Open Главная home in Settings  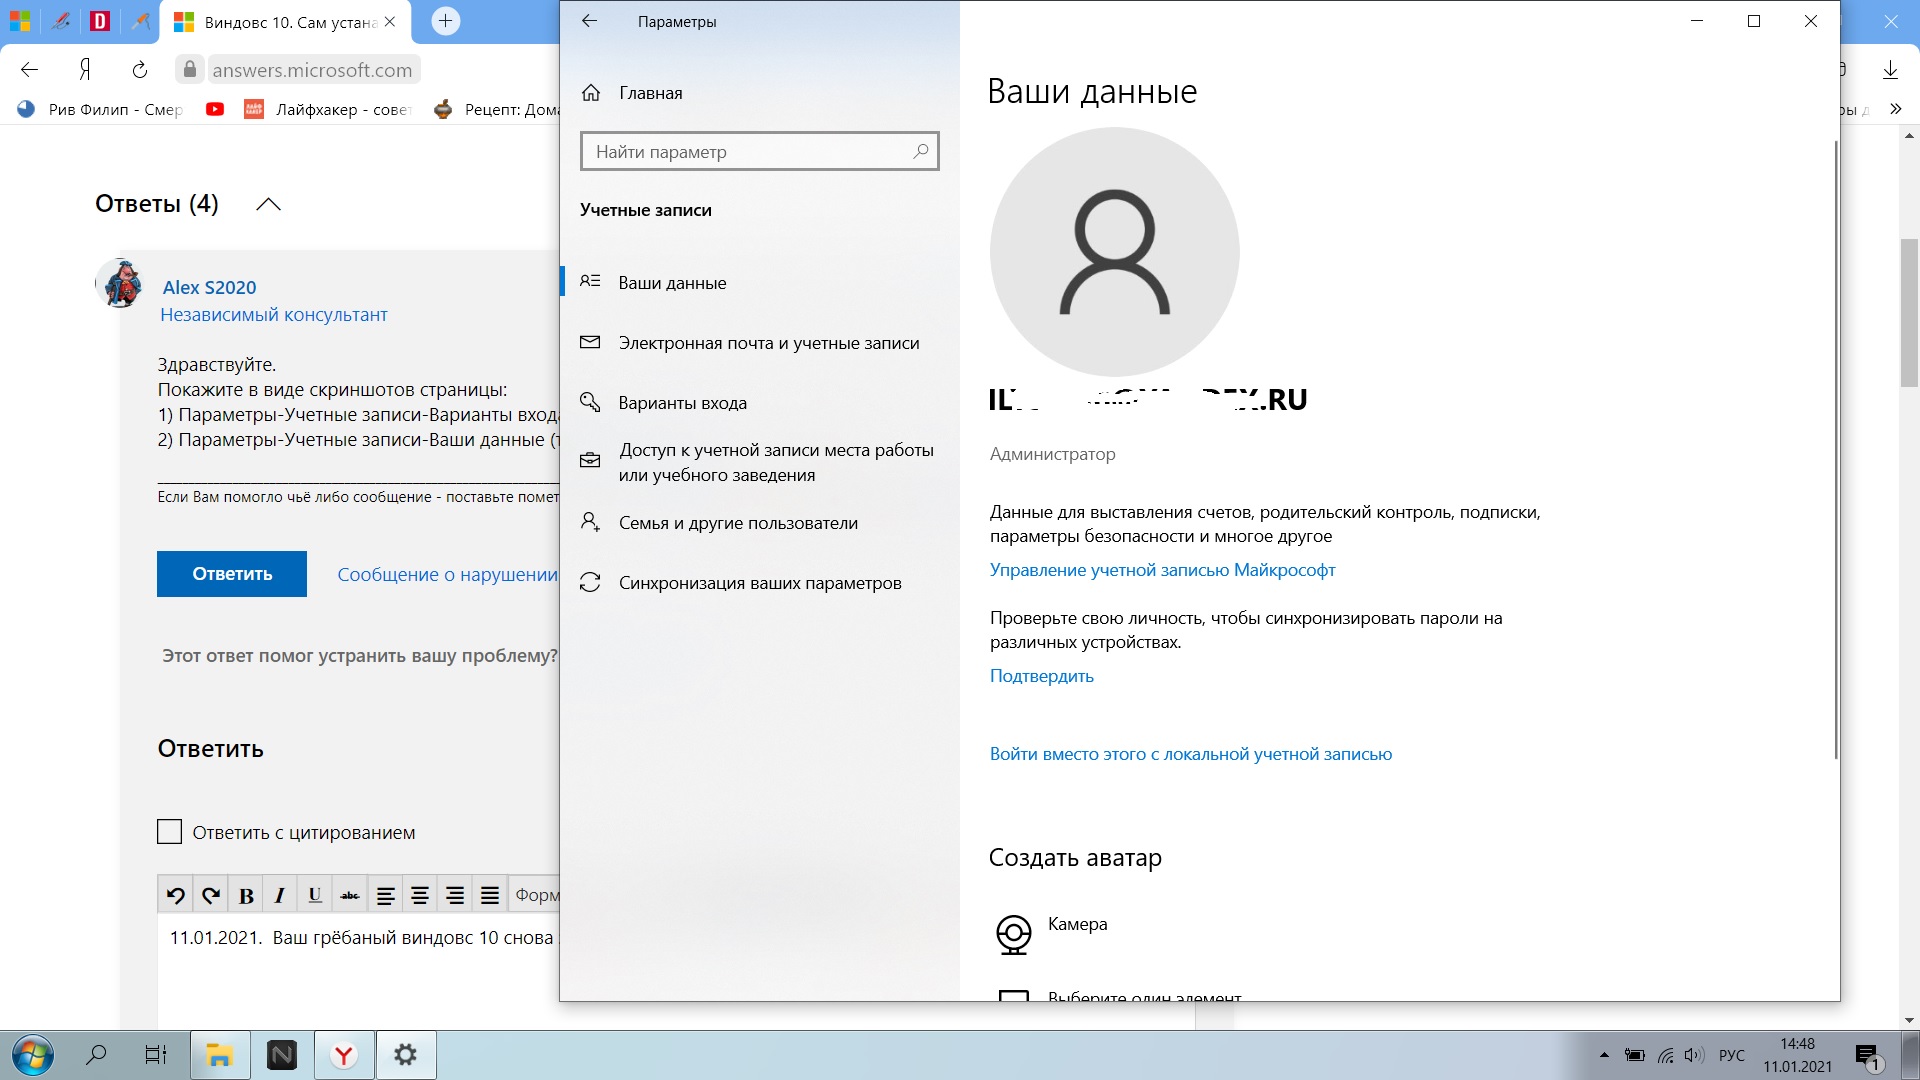point(650,93)
